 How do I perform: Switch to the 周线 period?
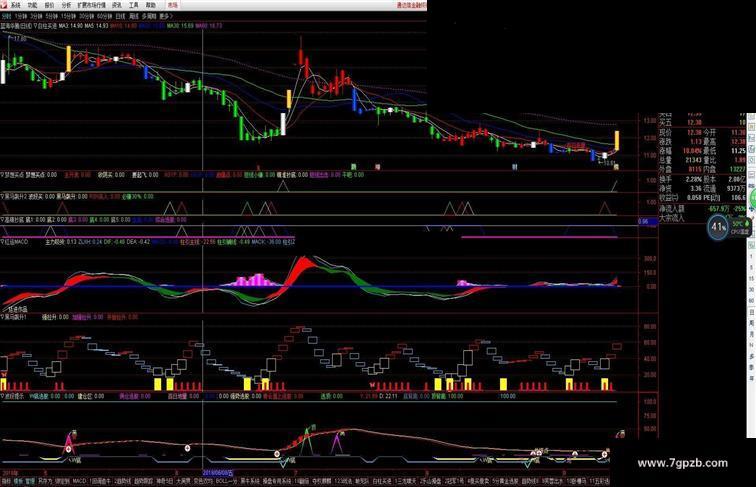134,16
